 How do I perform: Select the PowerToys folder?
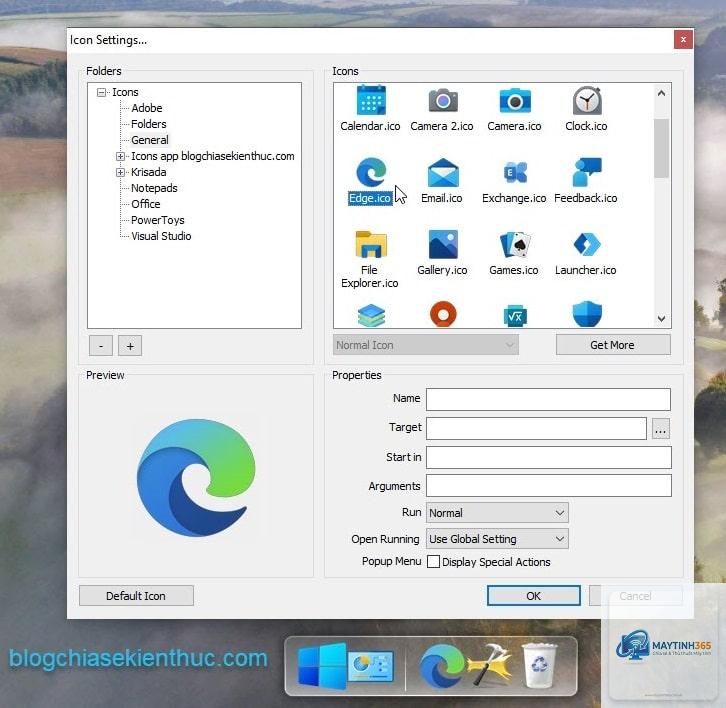[157, 220]
